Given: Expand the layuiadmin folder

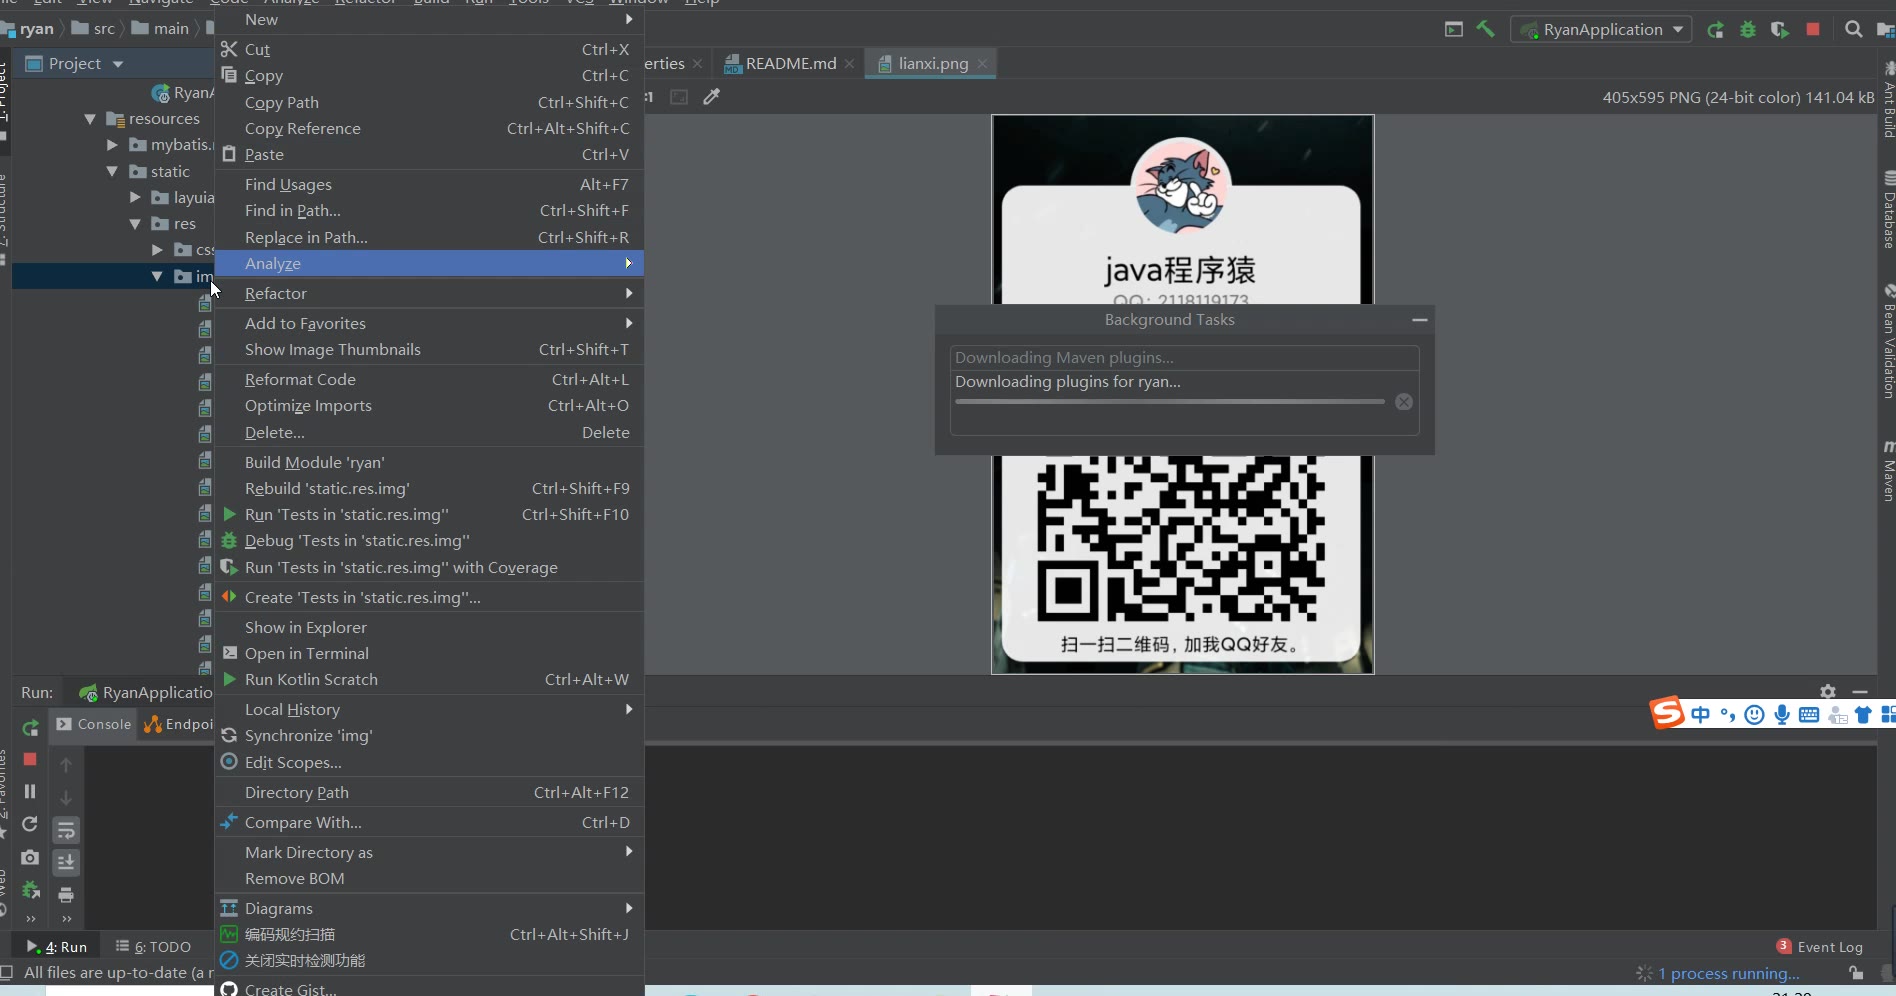Looking at the screenshot, I should pos(135,197).
